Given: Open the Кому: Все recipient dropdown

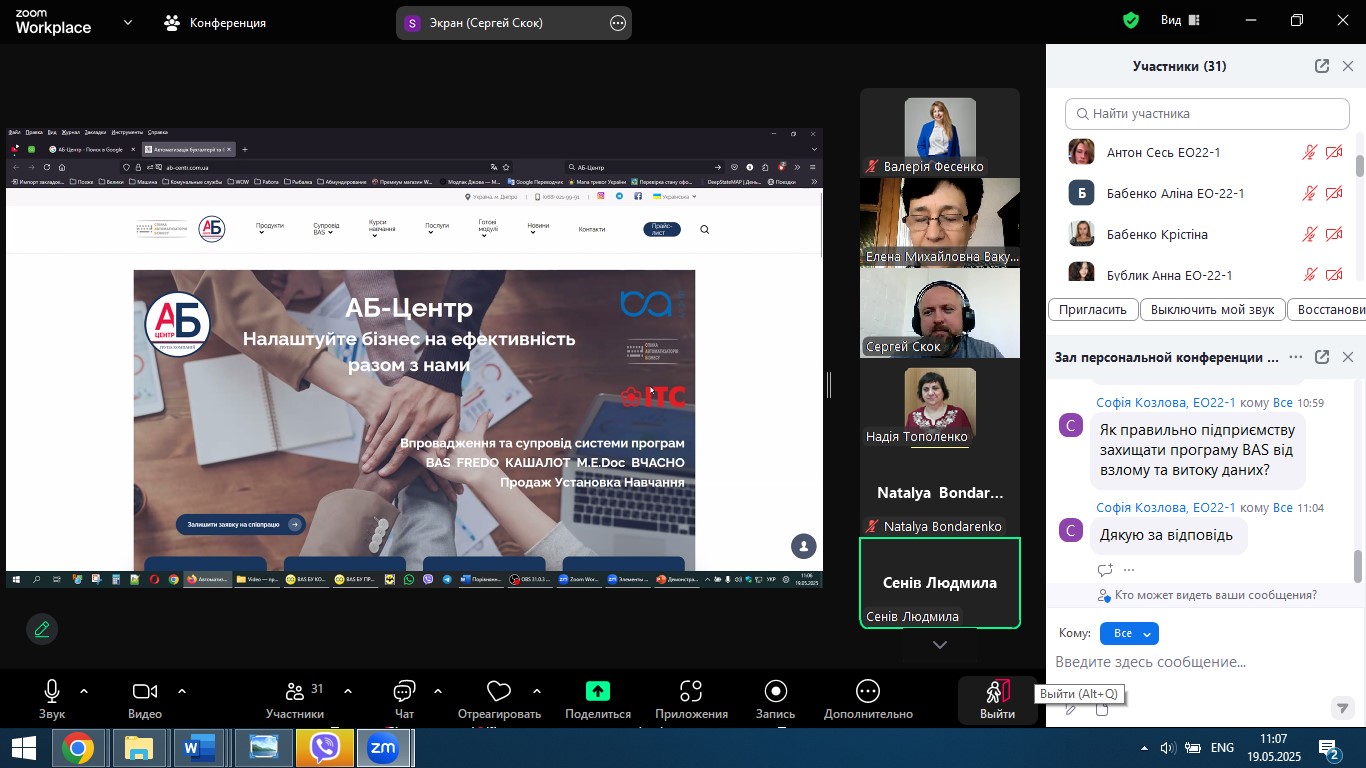Looking at the screenshot, I should tap(1129, 633).
